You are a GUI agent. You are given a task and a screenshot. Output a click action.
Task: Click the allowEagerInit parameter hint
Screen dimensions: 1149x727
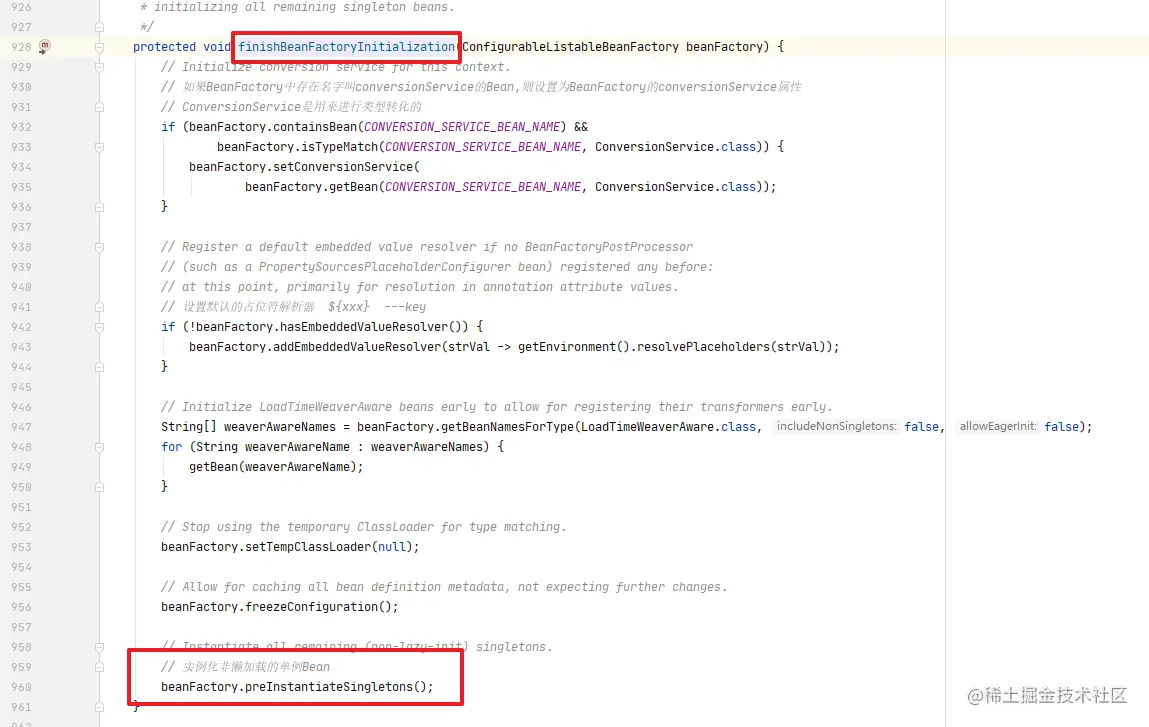pos(998,427)
